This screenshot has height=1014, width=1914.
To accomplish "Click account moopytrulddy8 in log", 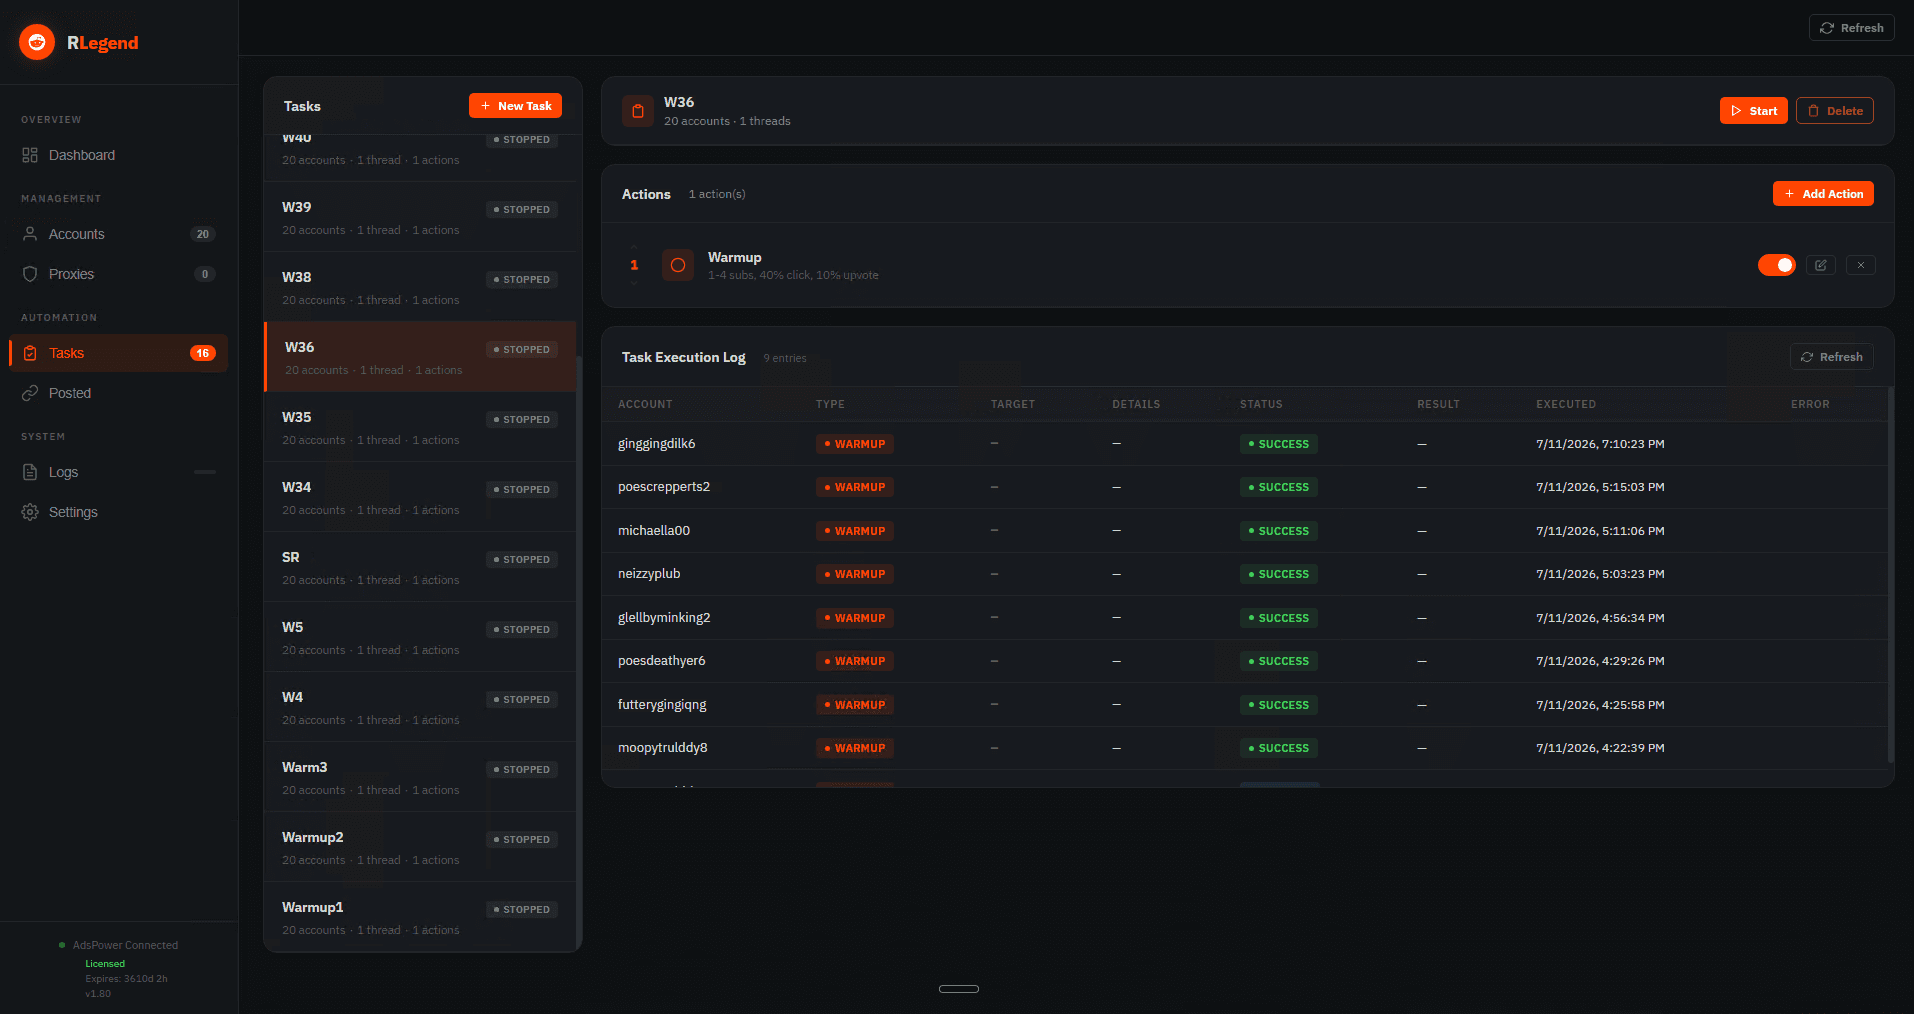I will click(x=663, y=748).
